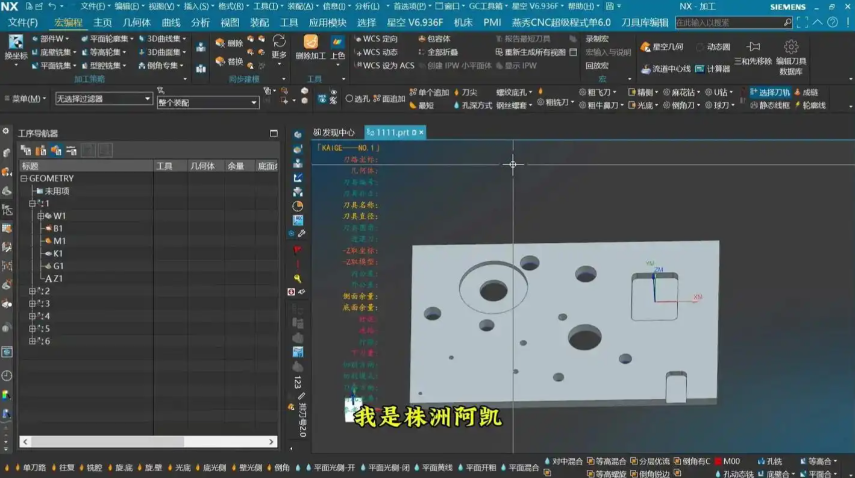Click the 平面混合 droplet icon
Viewport: 855px width, 478px height.
point(504,467)
